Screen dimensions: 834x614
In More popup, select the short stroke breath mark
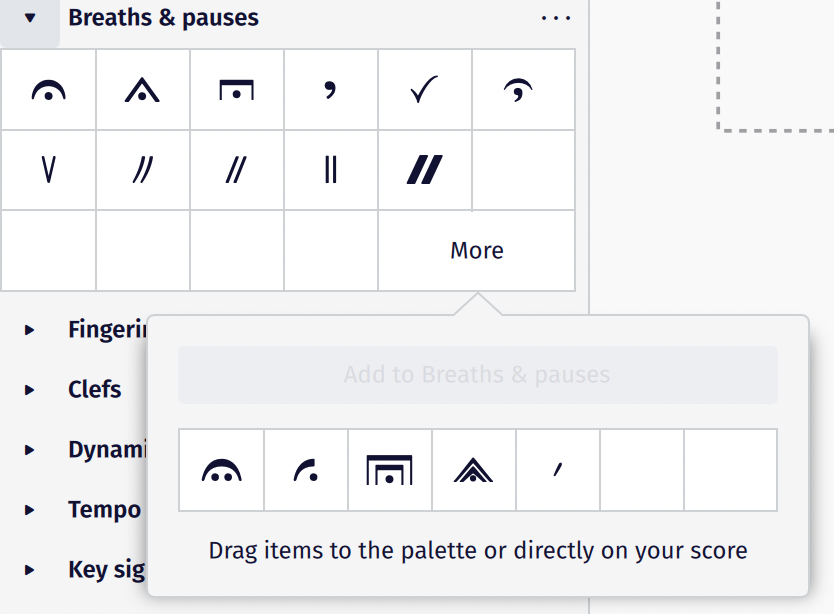coord(558,470)
